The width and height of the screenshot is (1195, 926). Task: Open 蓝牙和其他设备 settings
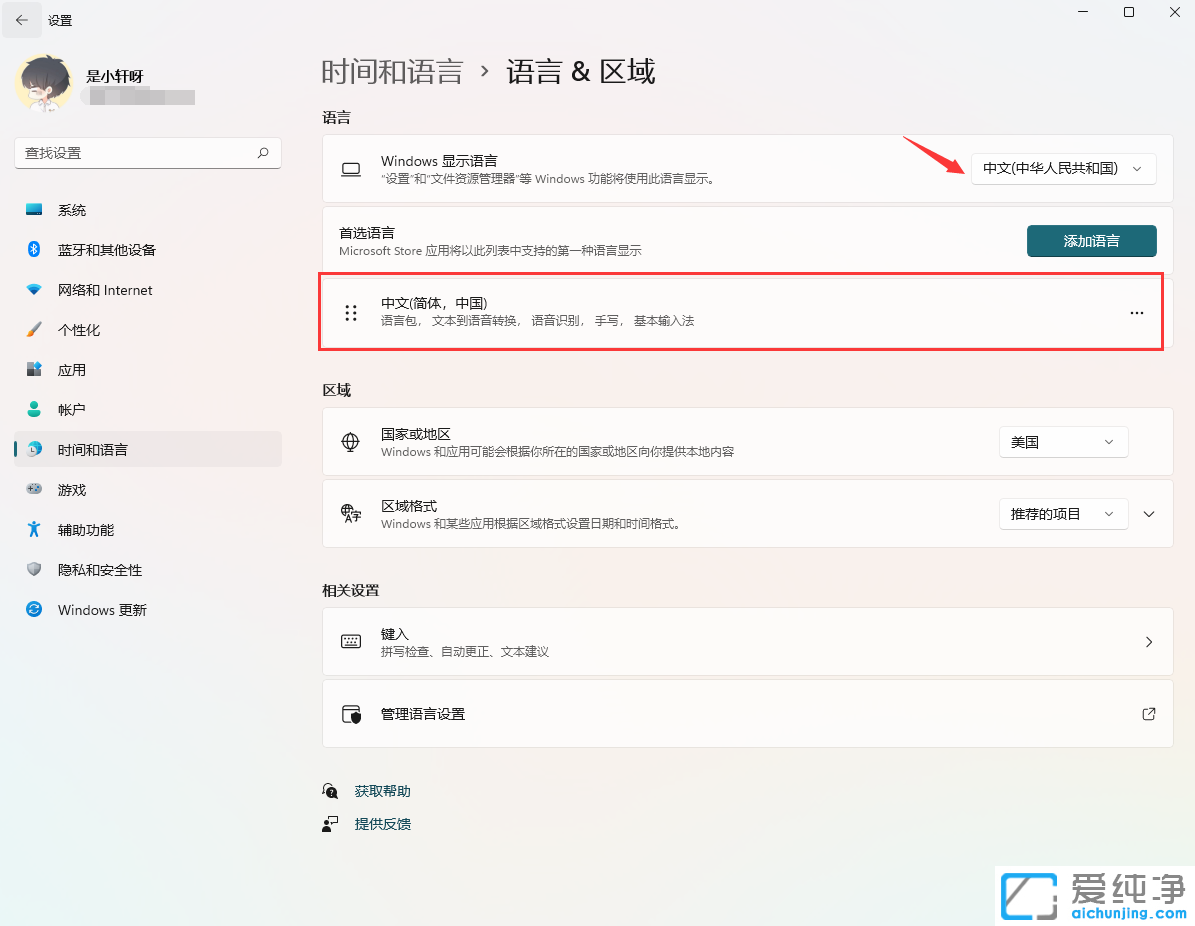coord(148,250)
